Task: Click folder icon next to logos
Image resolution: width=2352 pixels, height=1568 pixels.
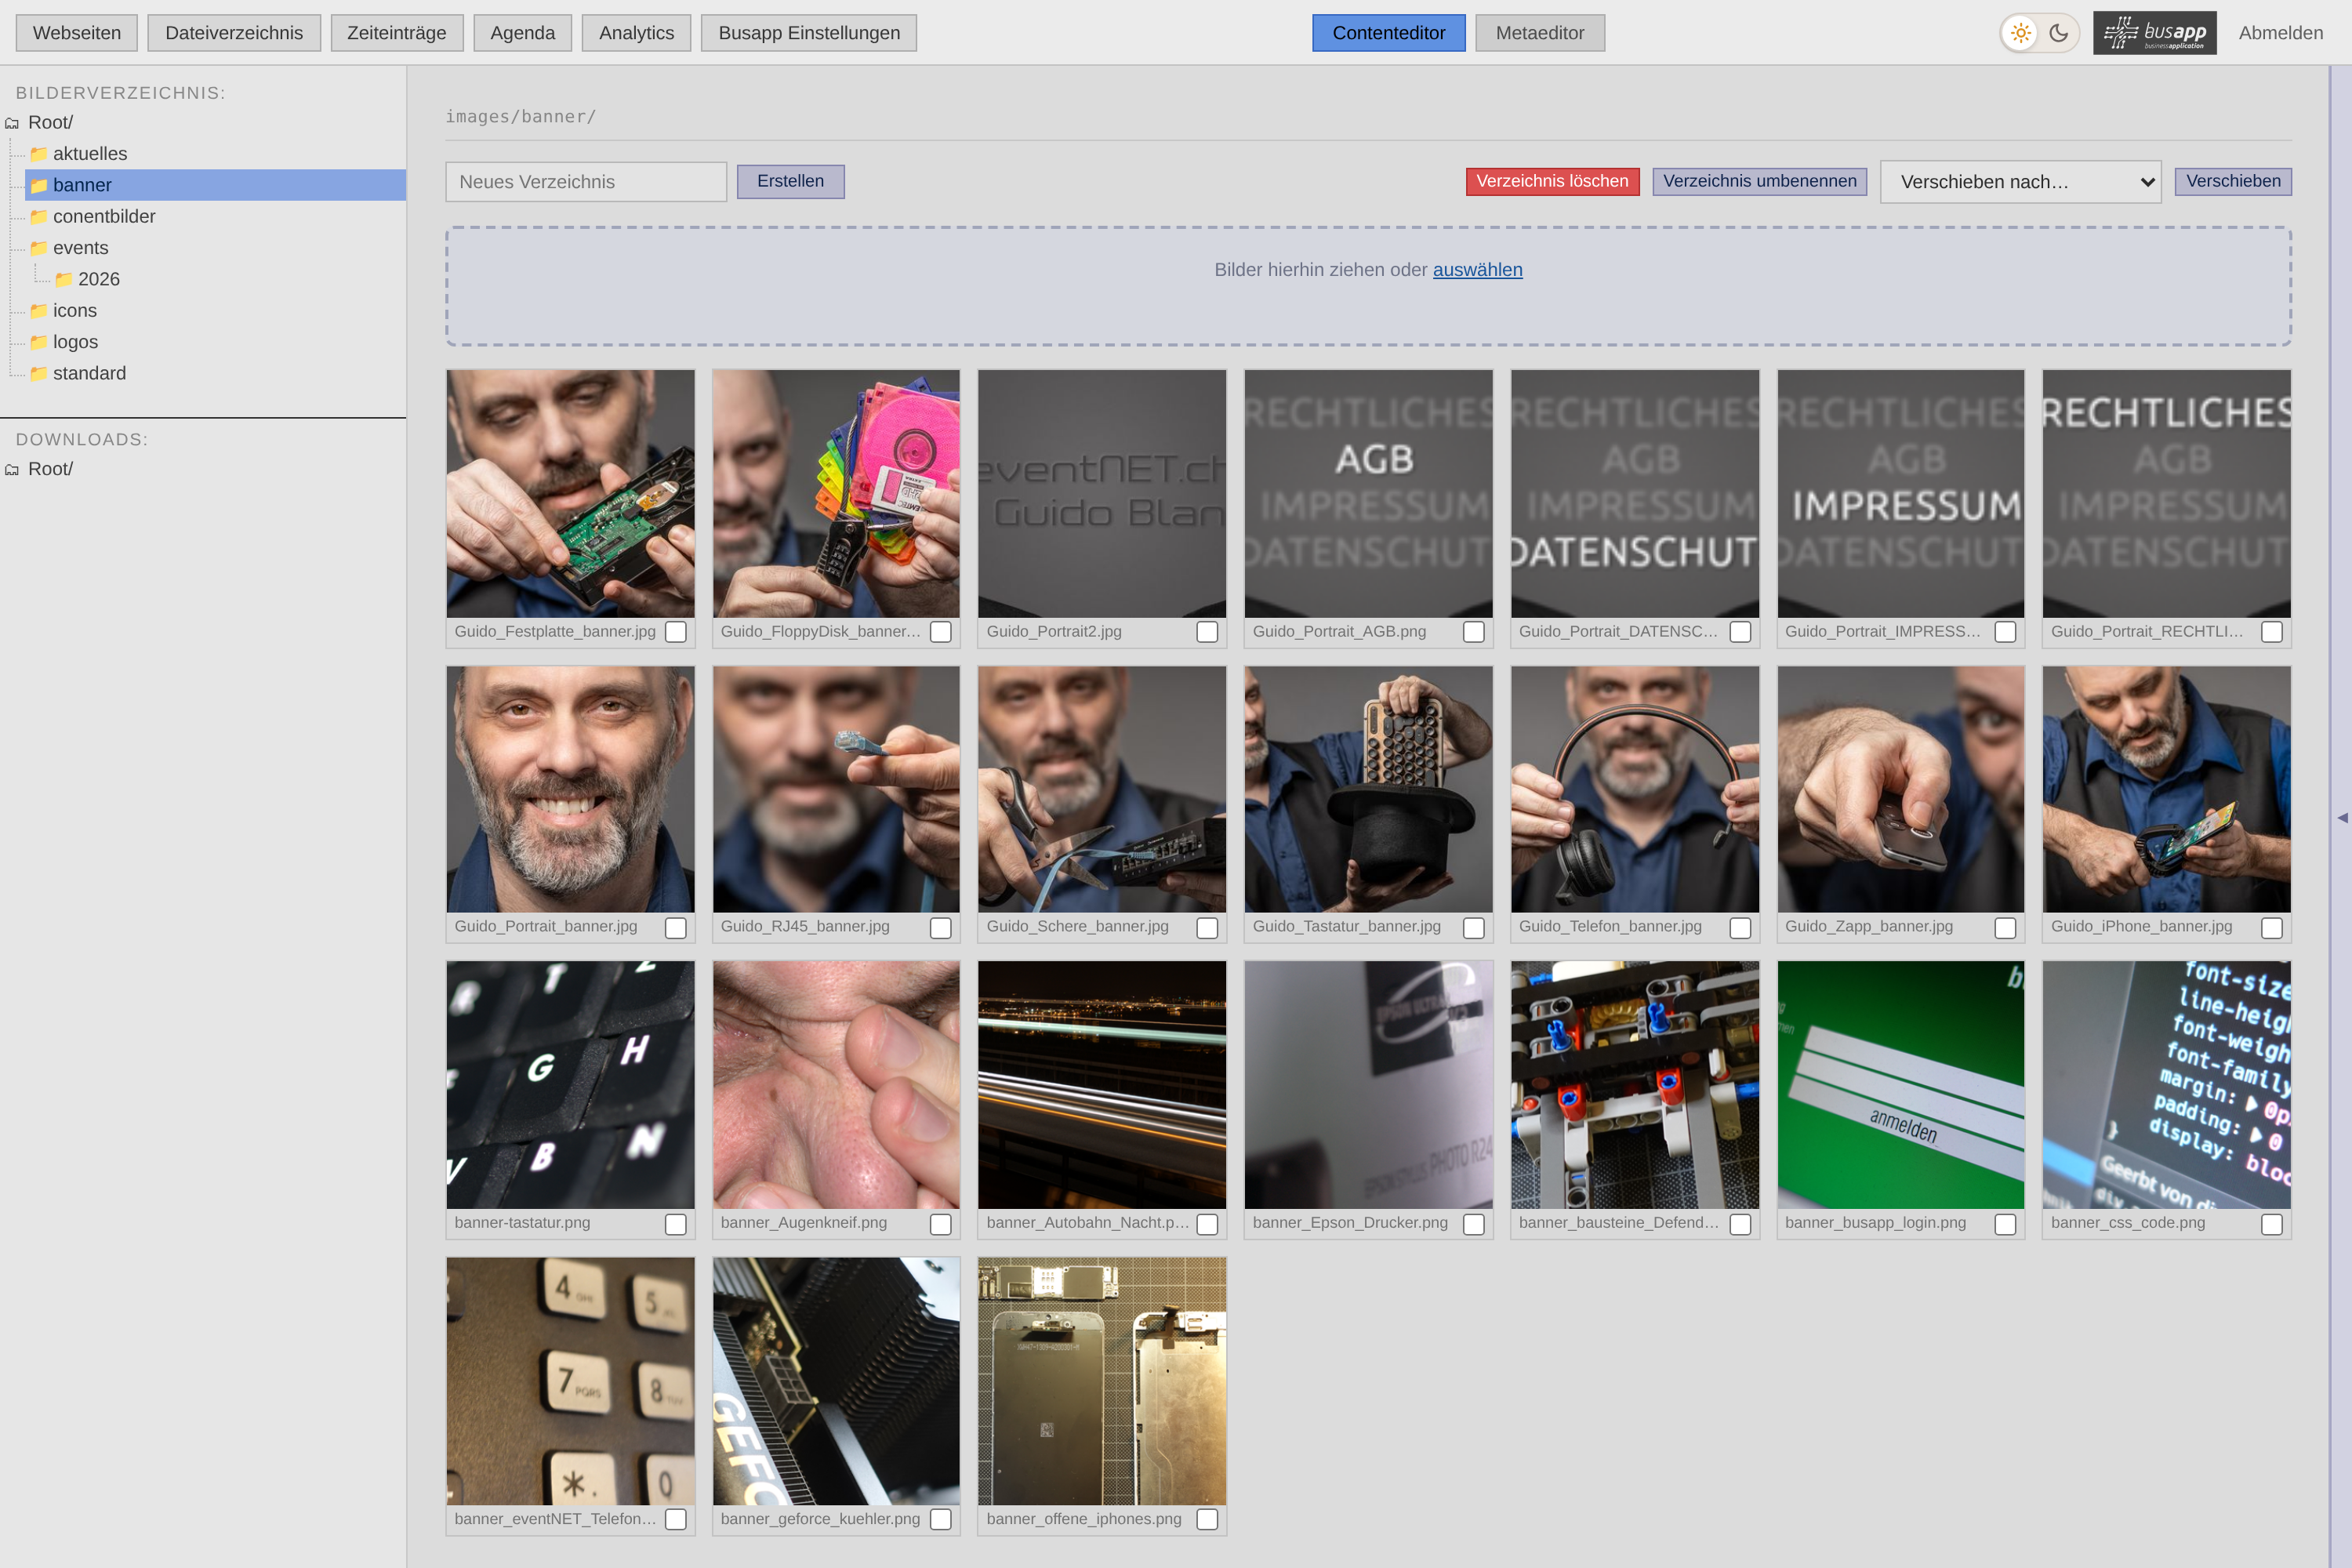Action: [39, 342]
